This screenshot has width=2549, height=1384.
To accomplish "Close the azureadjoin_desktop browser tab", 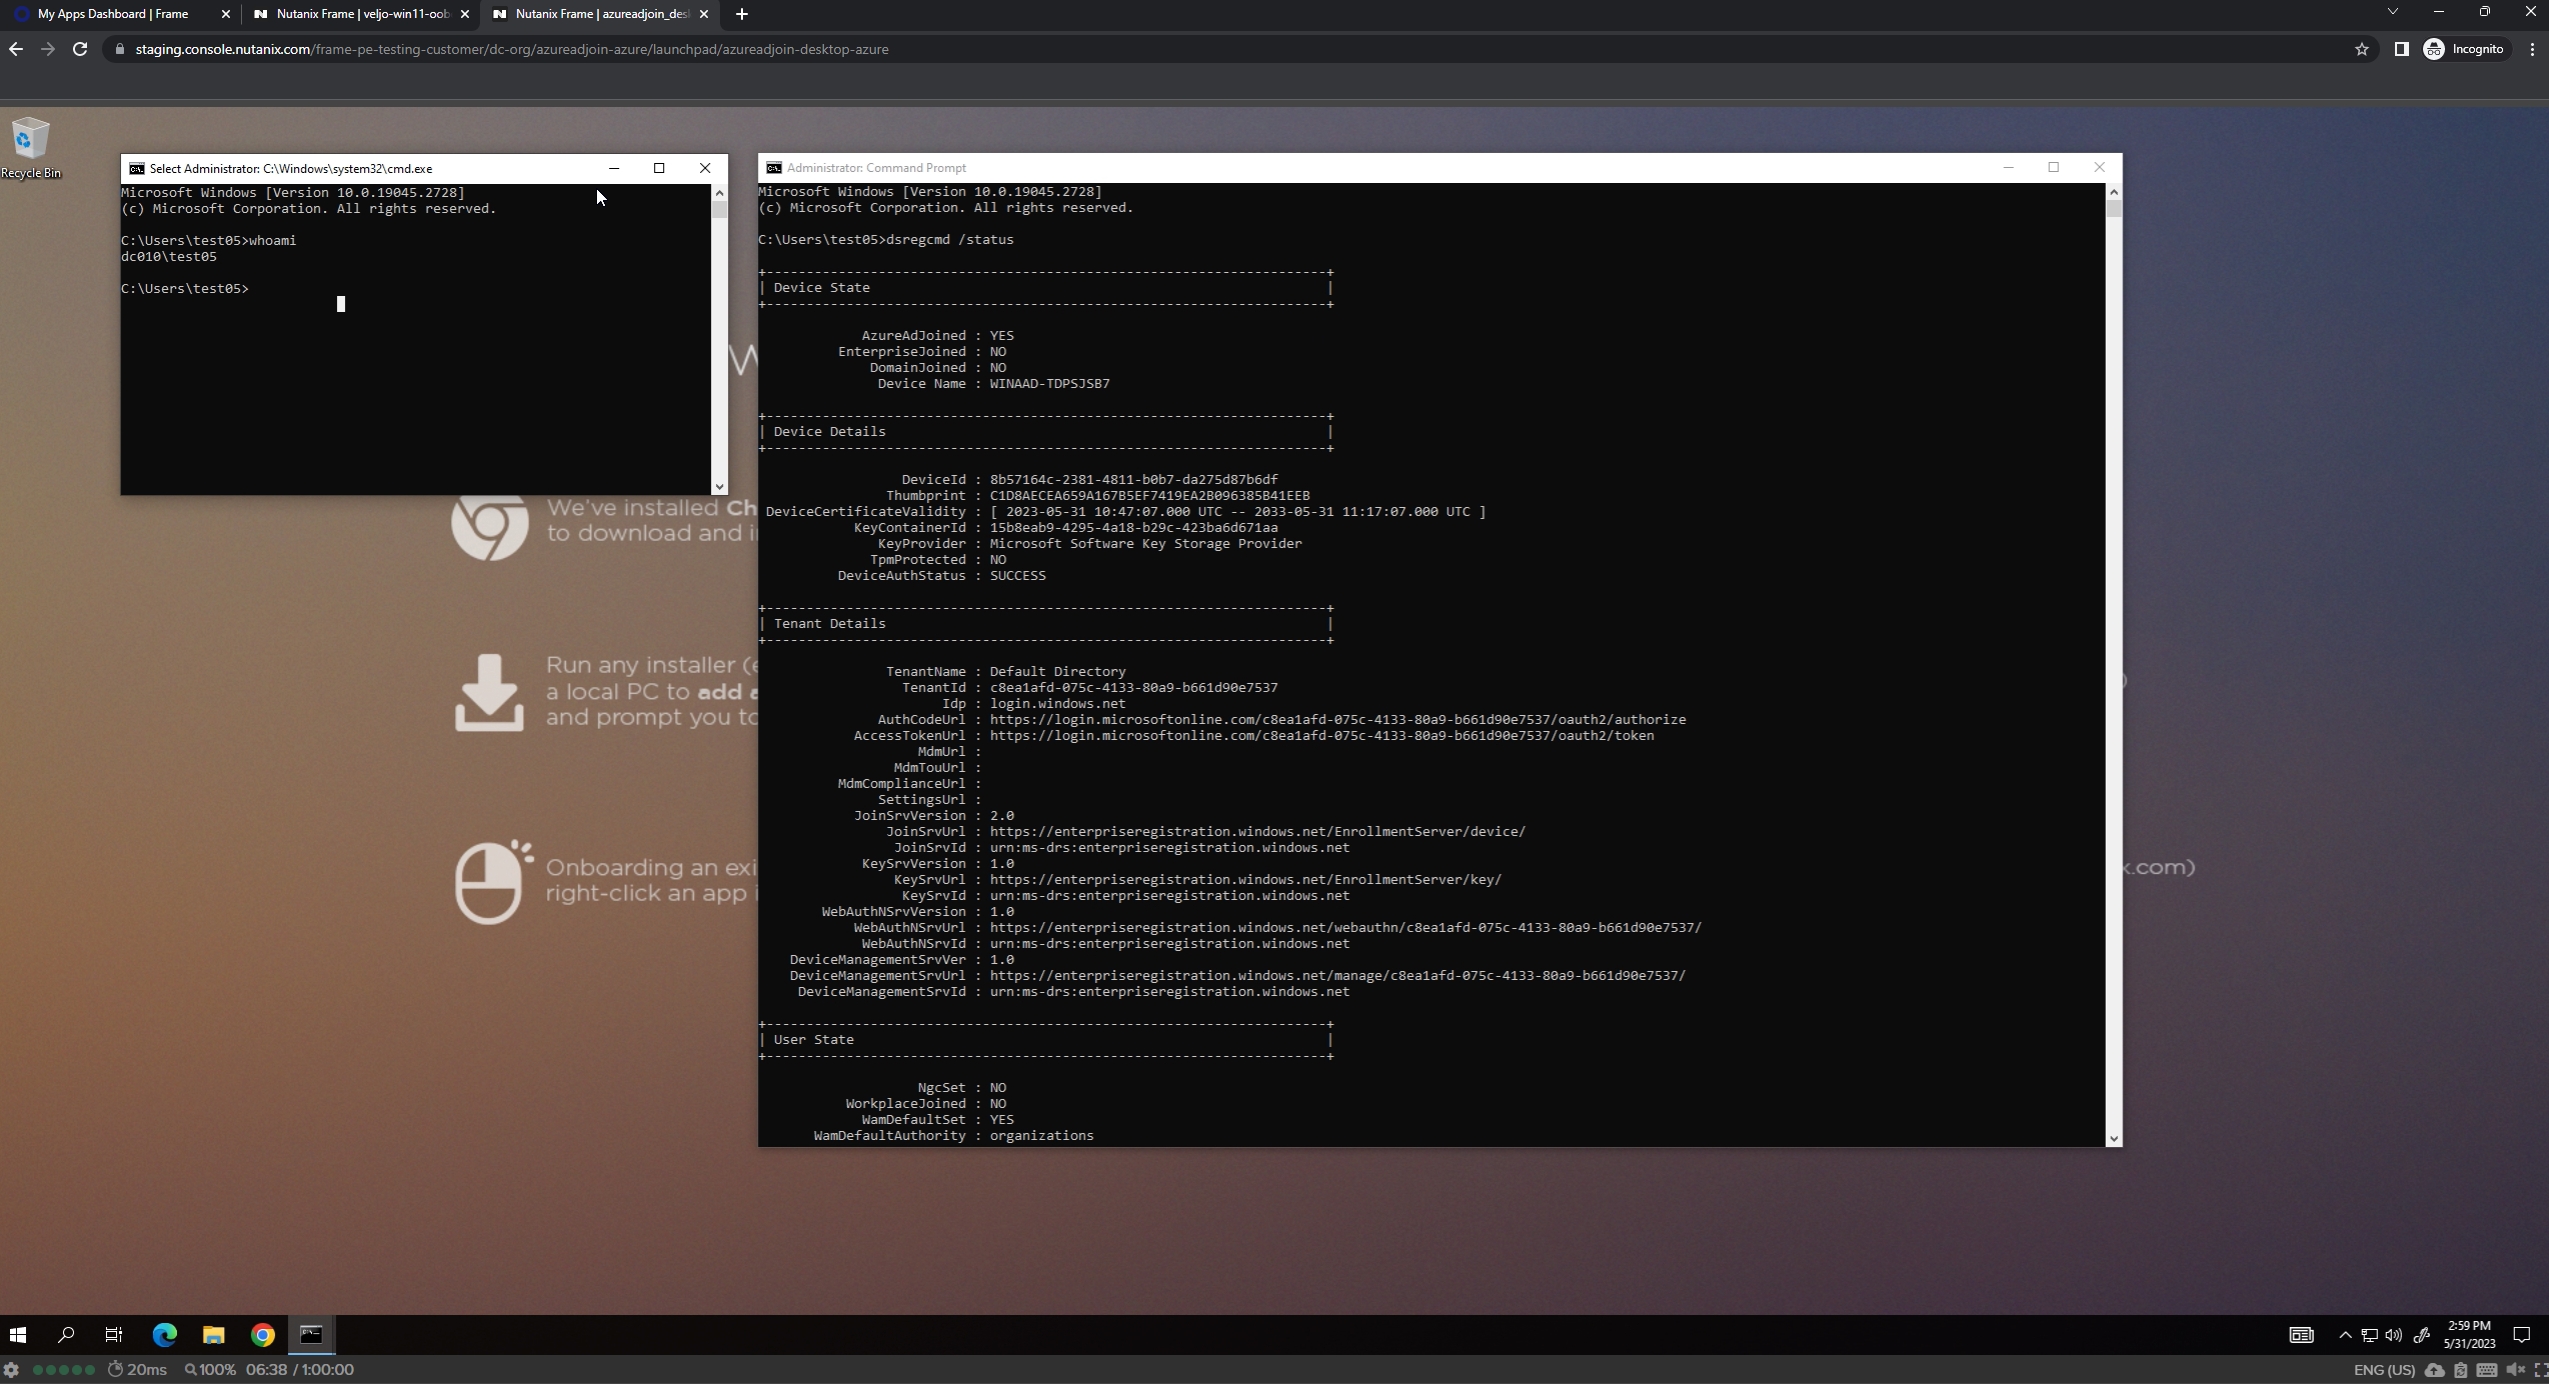I will click(704, 14).
